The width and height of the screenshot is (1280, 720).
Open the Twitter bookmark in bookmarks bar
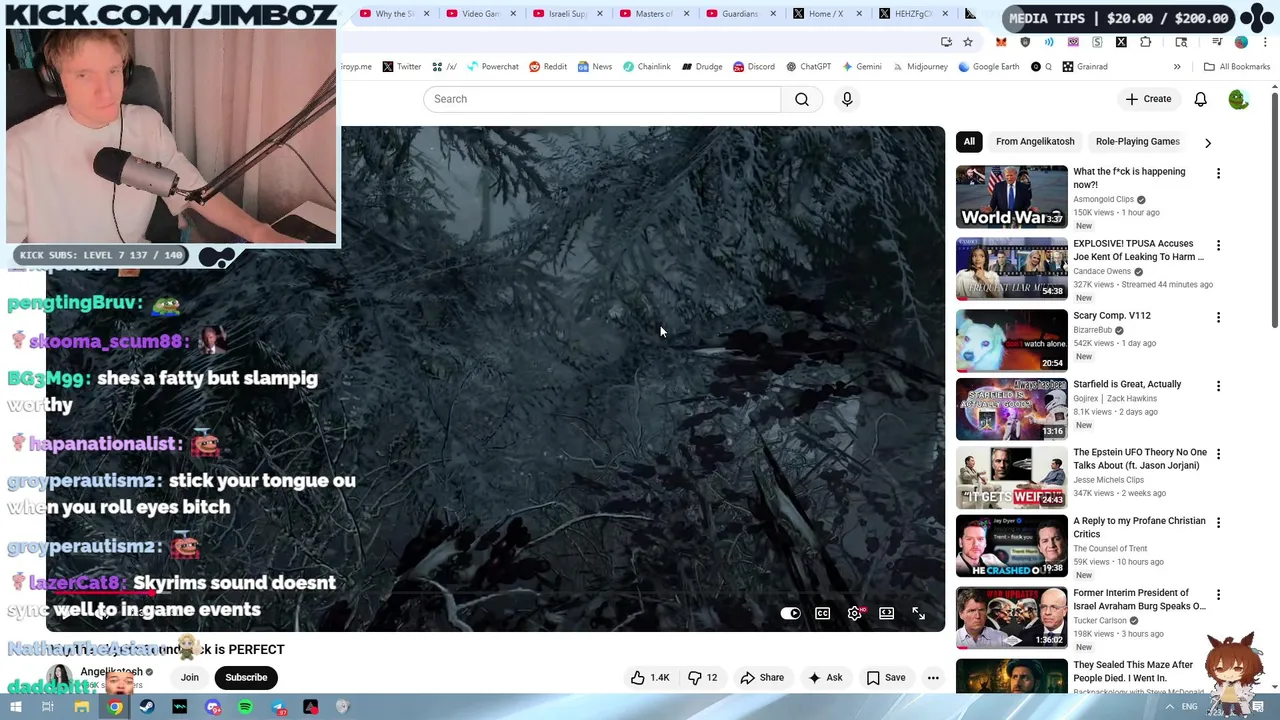point(401,67)
